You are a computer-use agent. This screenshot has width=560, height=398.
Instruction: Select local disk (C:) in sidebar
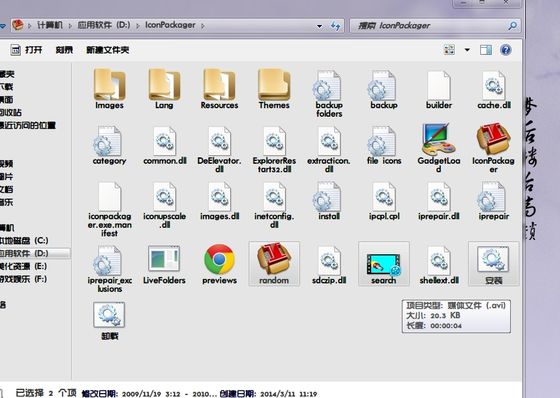tap(24, 240)
